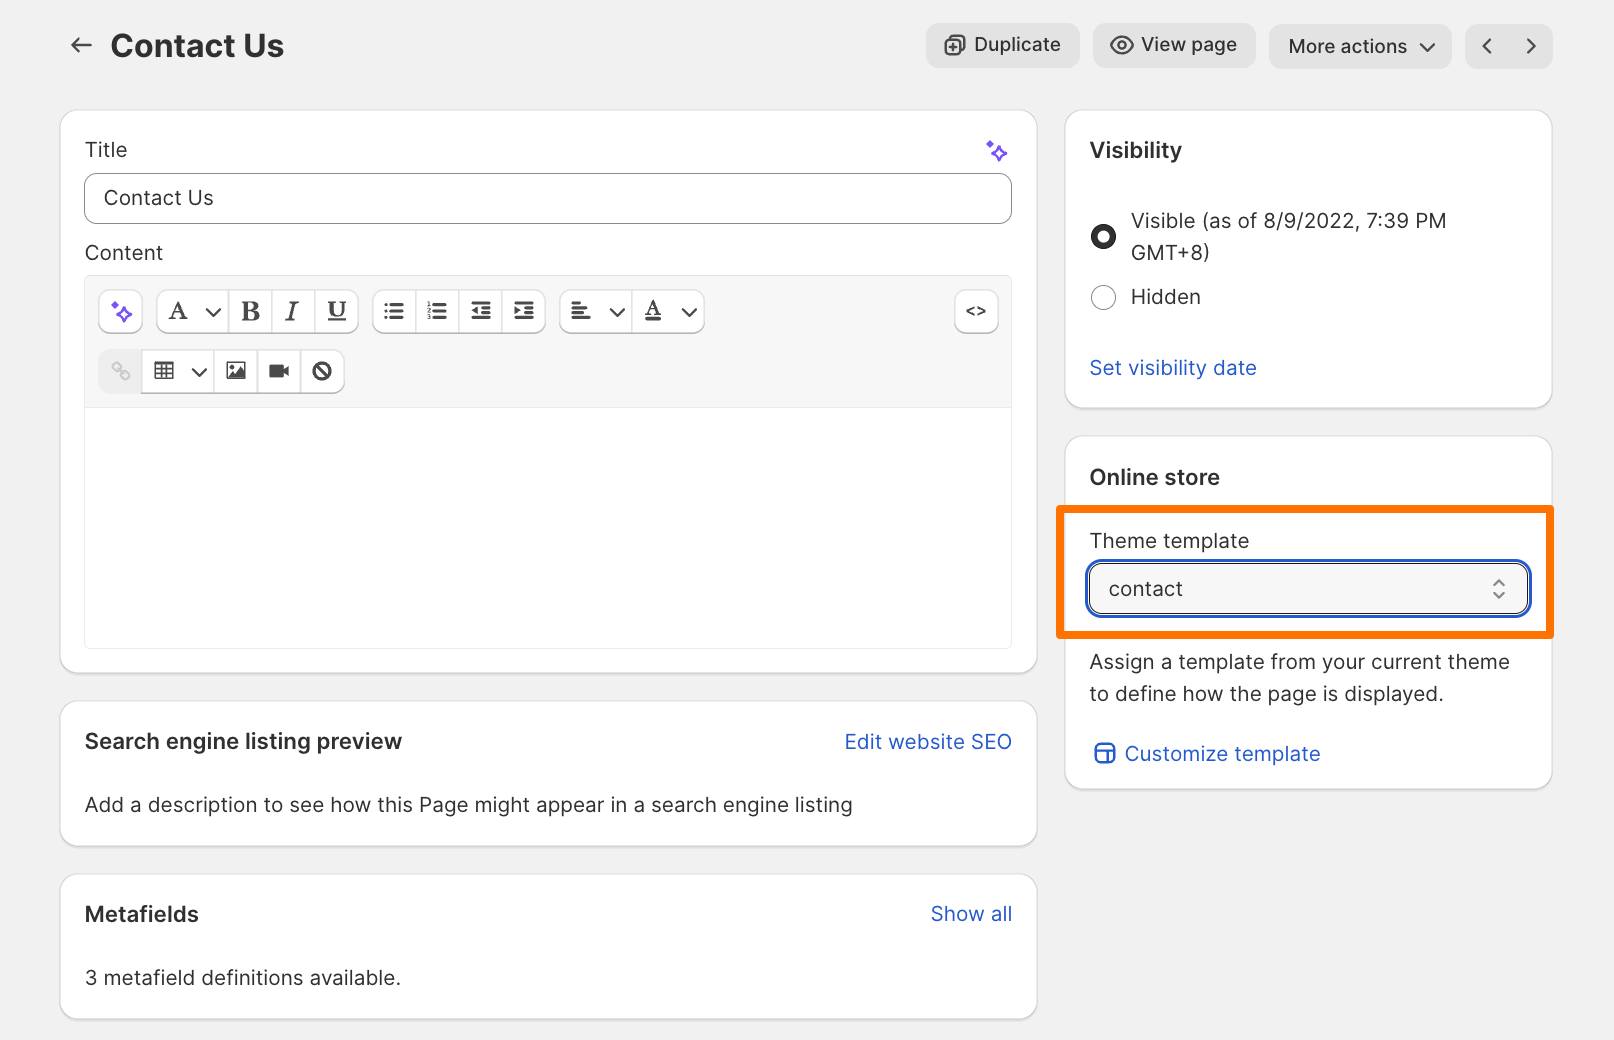Viewport: 1614px width, 1040px height.
Task: Open the text color picker
Action: pyautogui.click(x=668, y=312)
